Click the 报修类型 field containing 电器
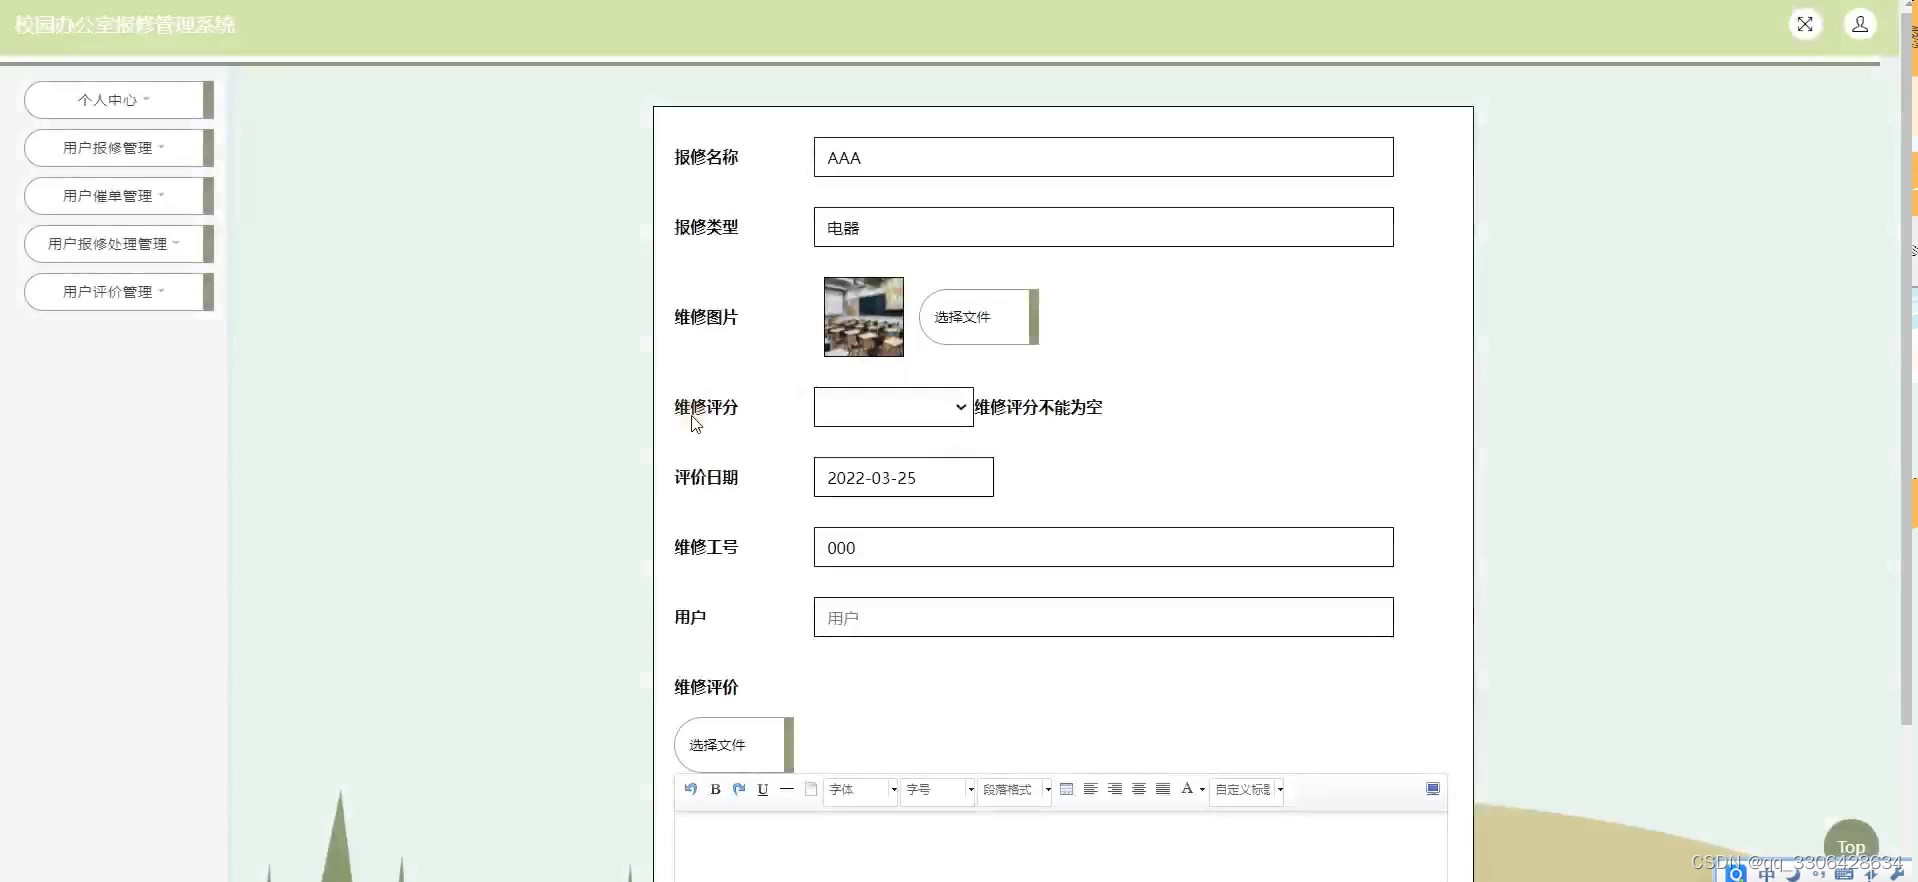 pos(1104,227)
